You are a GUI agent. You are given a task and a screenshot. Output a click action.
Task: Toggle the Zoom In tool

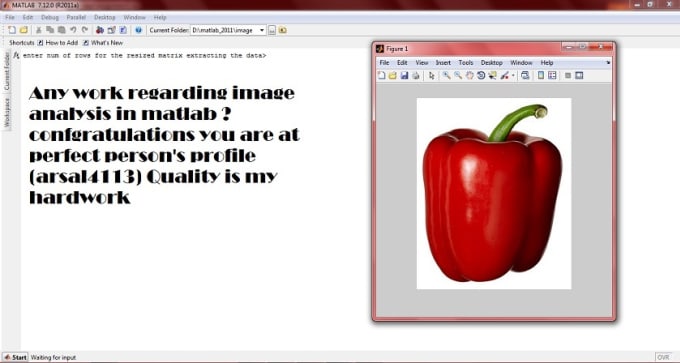[446, 75]
